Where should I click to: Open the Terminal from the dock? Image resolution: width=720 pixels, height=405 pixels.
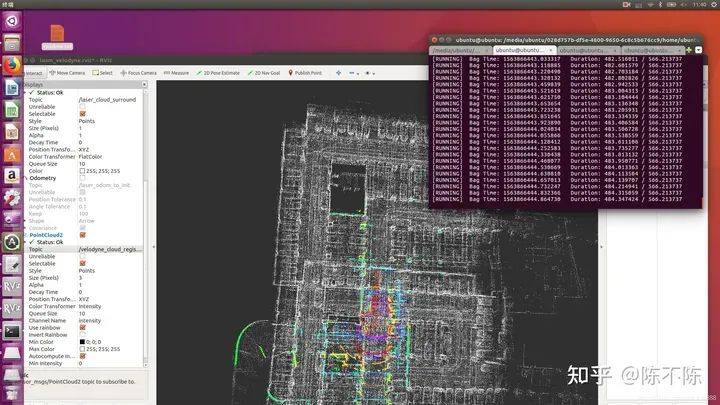coord(12,331)
